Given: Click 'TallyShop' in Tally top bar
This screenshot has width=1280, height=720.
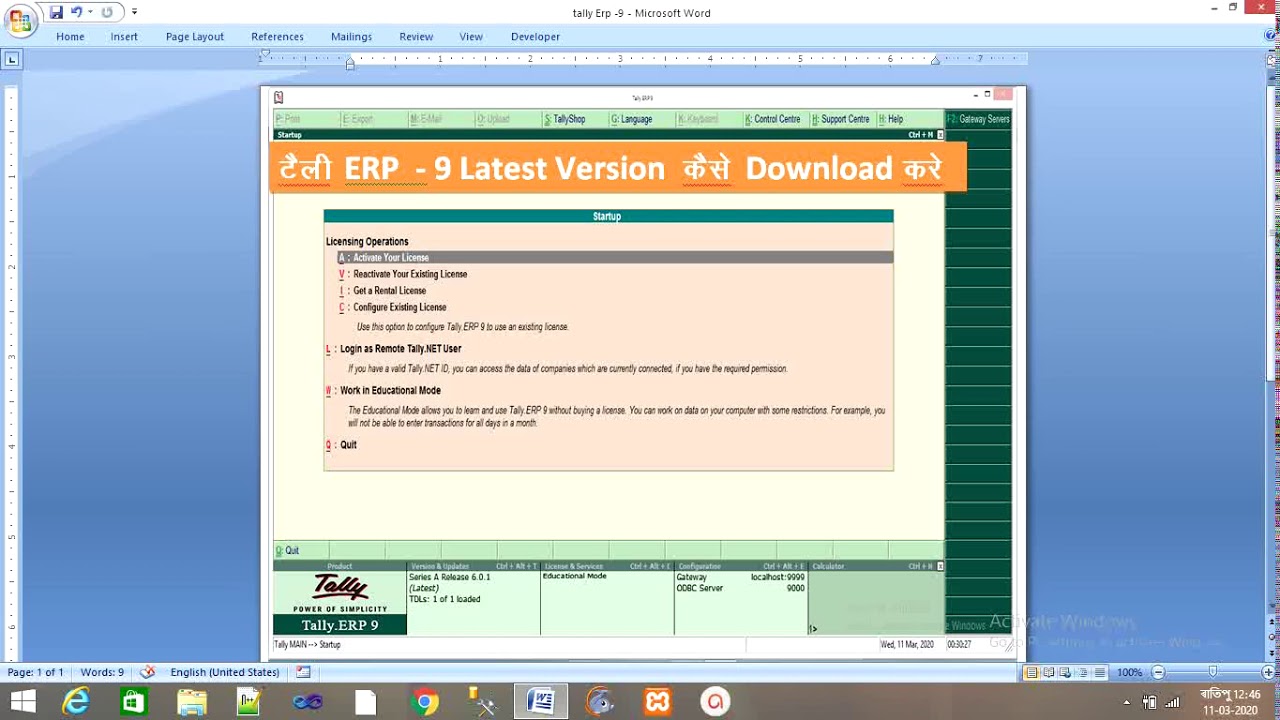Looking at the screenshot, I should (x=569, y=119).
